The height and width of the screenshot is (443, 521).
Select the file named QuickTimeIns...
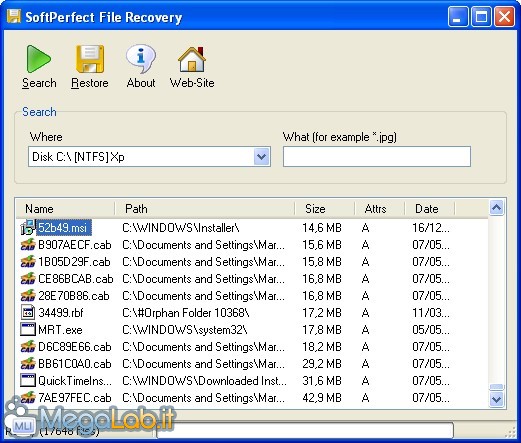pyautogui.click(x=75, y=381)
